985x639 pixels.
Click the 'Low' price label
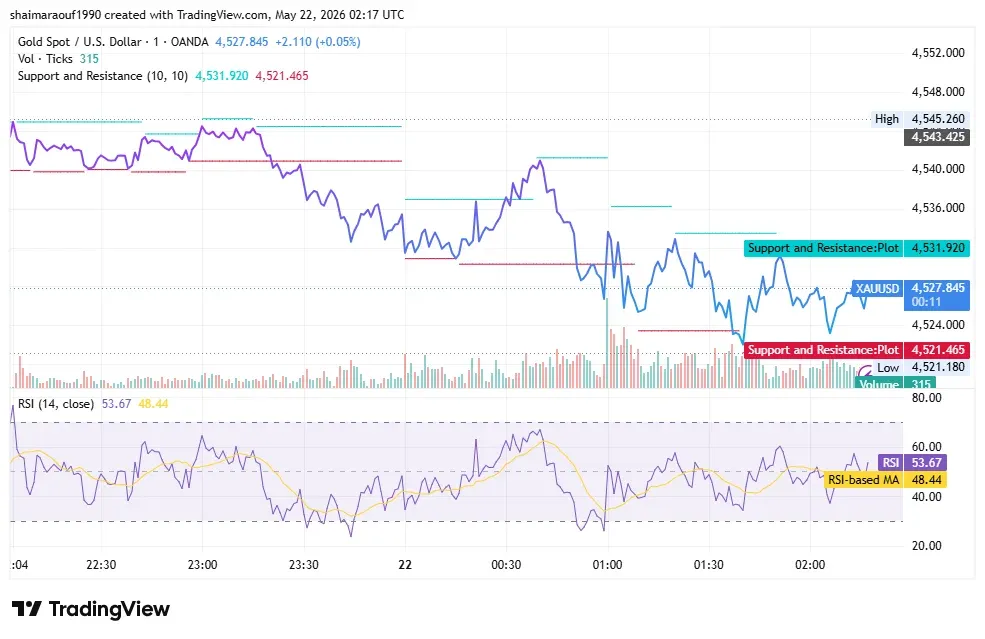[888, 368]
